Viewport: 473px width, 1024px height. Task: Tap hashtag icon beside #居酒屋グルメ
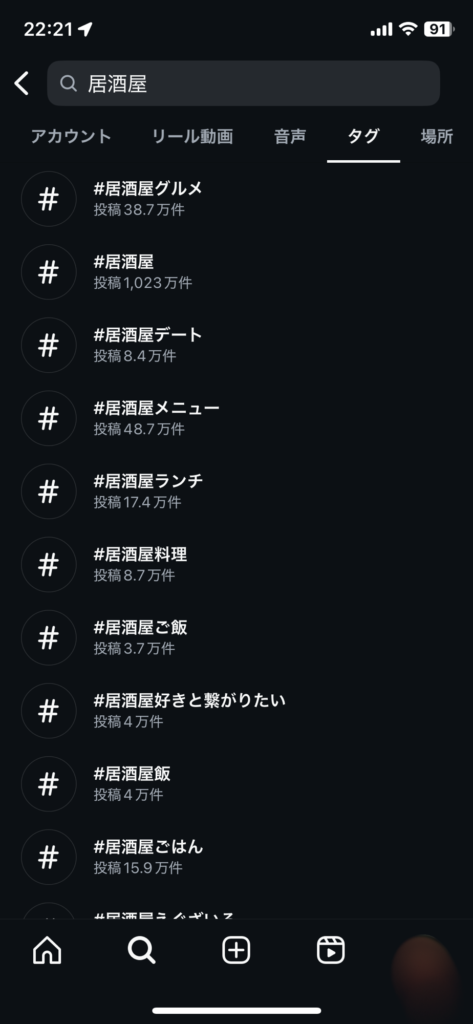pyautogui.click(x=48, y=199)
